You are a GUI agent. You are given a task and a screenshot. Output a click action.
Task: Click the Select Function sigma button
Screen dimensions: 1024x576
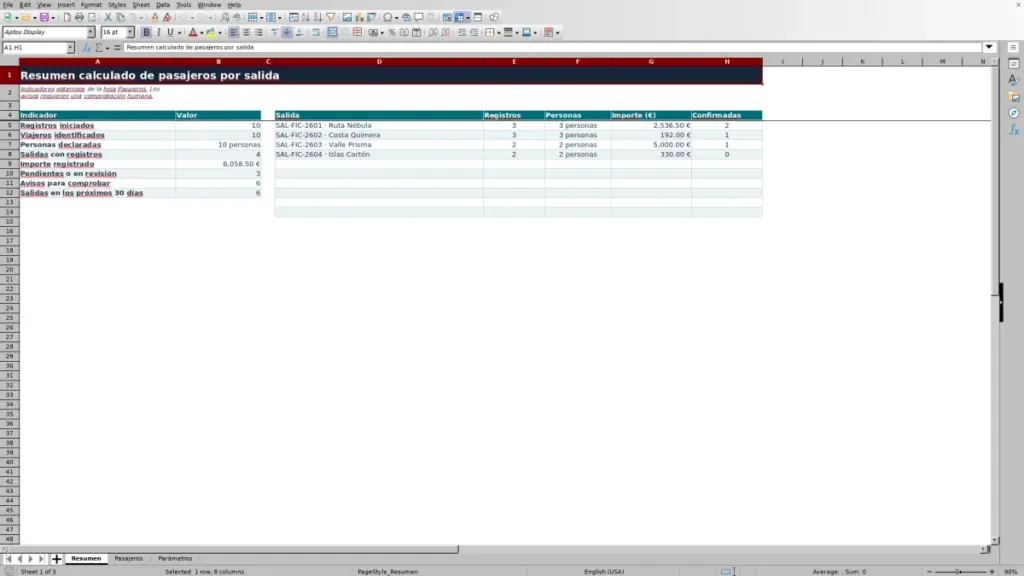click(x=99, y=48)
